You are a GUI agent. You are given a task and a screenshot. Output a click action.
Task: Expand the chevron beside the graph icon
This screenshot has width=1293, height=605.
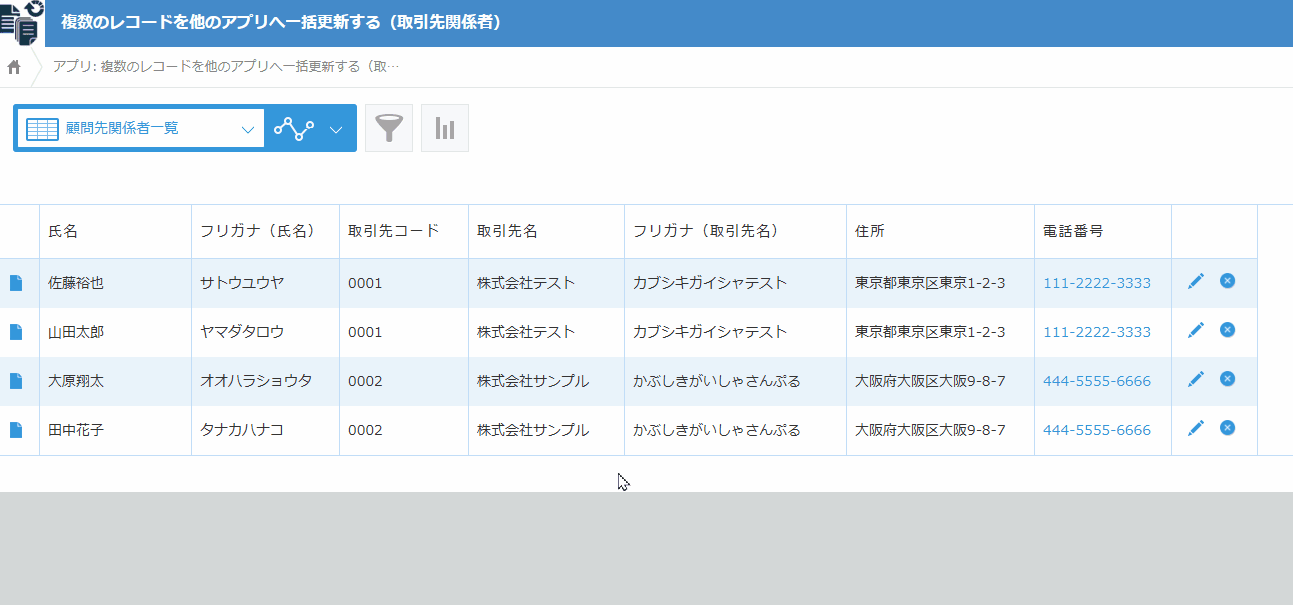coord(336,129)
